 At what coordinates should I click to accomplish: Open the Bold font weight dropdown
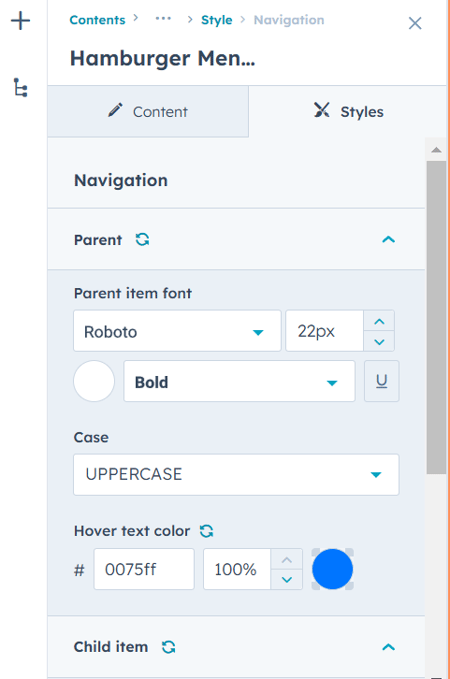(239, 381)
